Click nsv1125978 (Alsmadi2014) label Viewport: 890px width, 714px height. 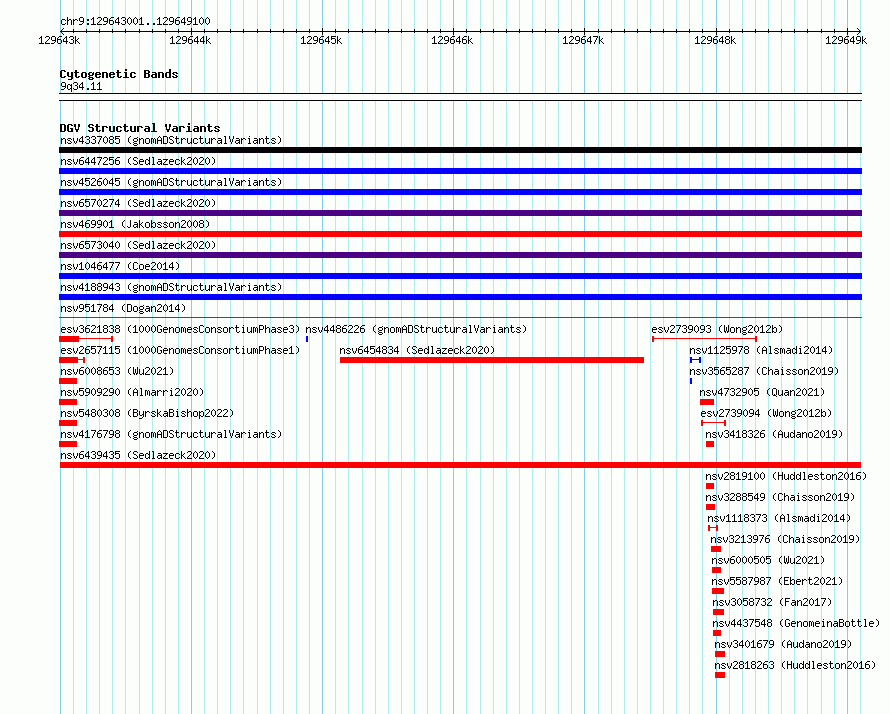pyautogui.click(x=761, y=350)
